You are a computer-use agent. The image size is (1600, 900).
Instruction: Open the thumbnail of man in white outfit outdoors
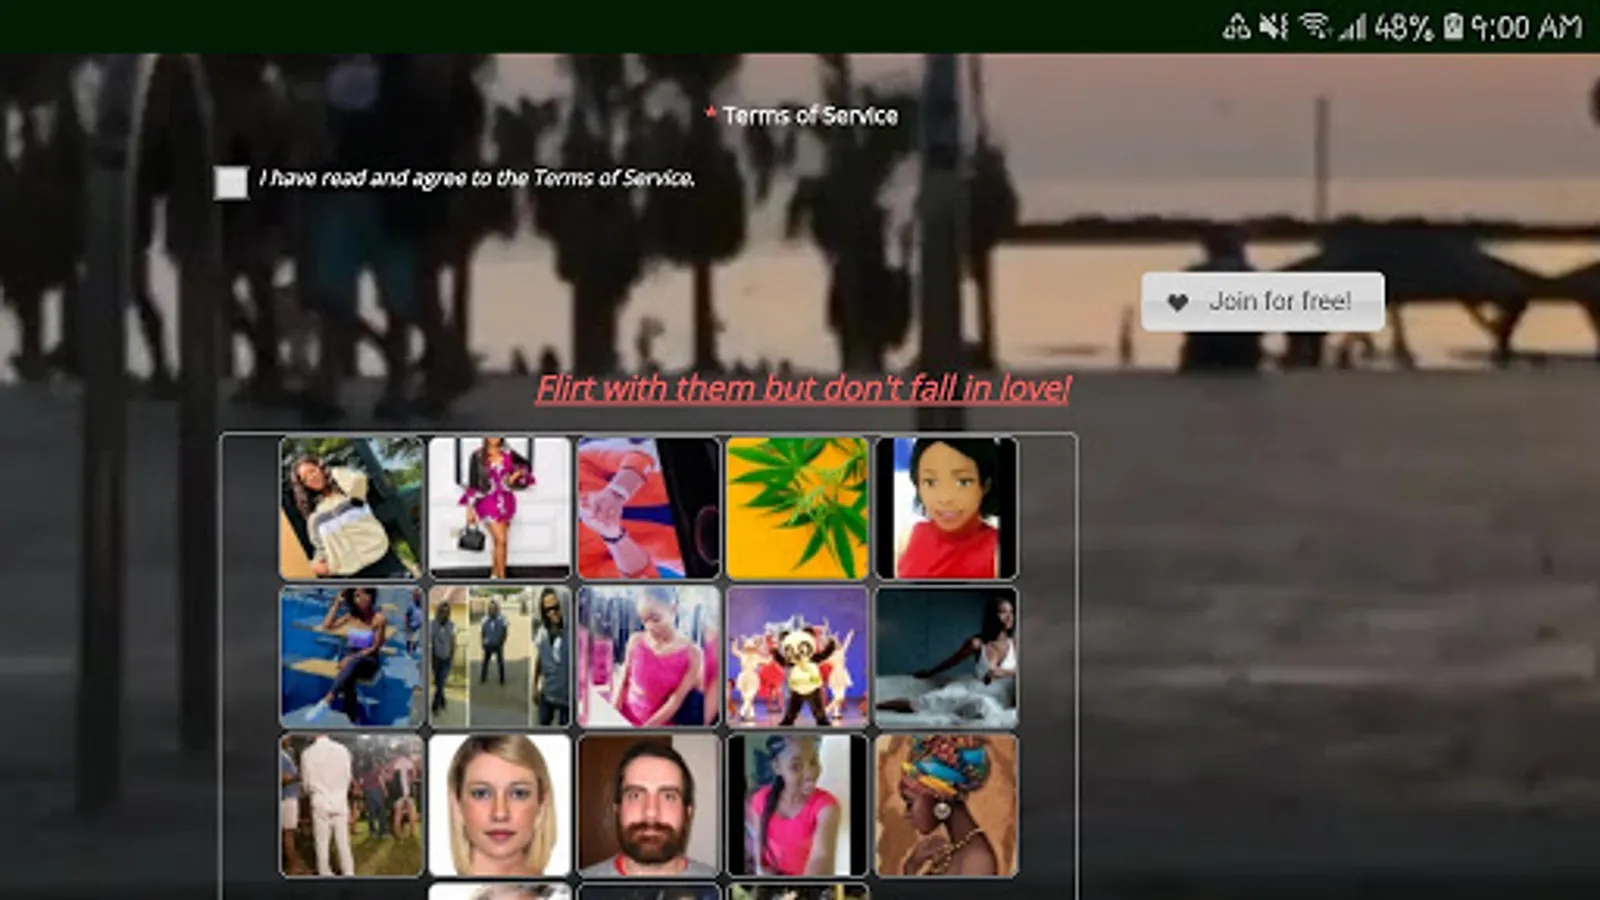(351, 805)
